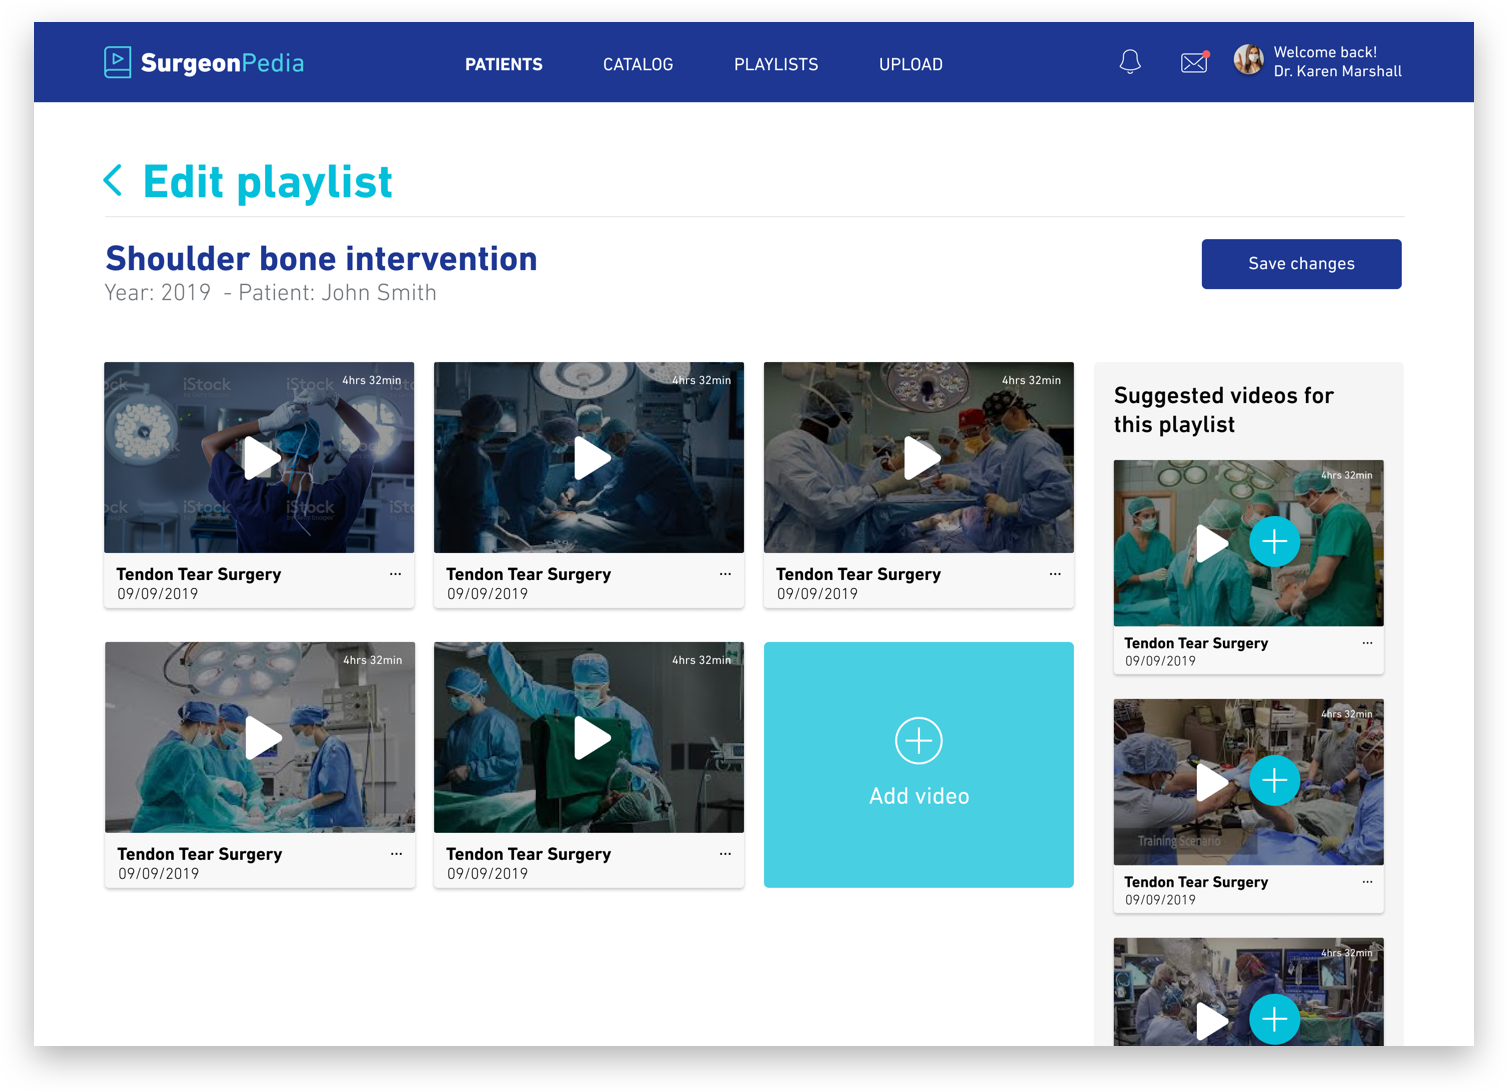Click the Year 2019 Patient John Smith subtitle
Image resolution: width=1508 pixels, height=1092 pixels.
[271, 293]
